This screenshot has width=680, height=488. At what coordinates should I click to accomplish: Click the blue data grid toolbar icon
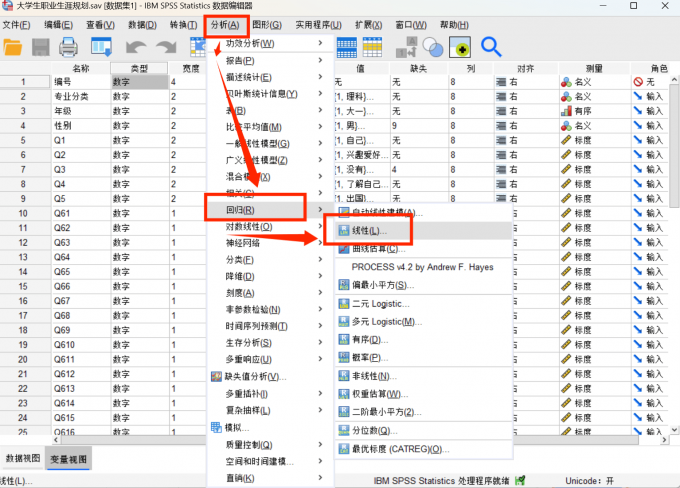(347, 47)
